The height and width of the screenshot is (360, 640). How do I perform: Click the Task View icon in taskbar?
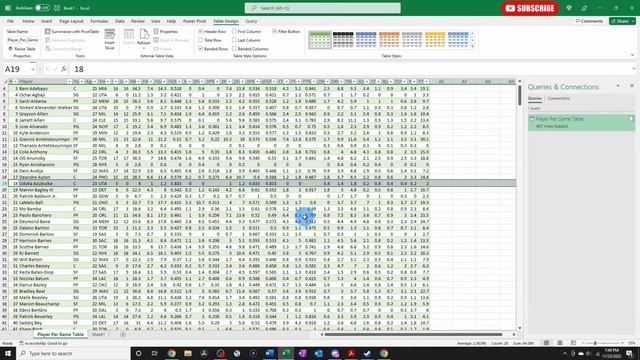click(155, 353)
